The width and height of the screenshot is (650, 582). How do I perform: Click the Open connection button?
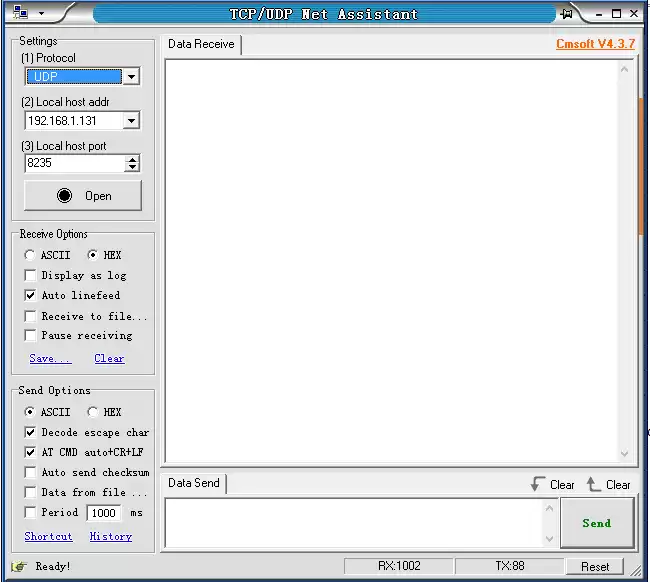83,196
